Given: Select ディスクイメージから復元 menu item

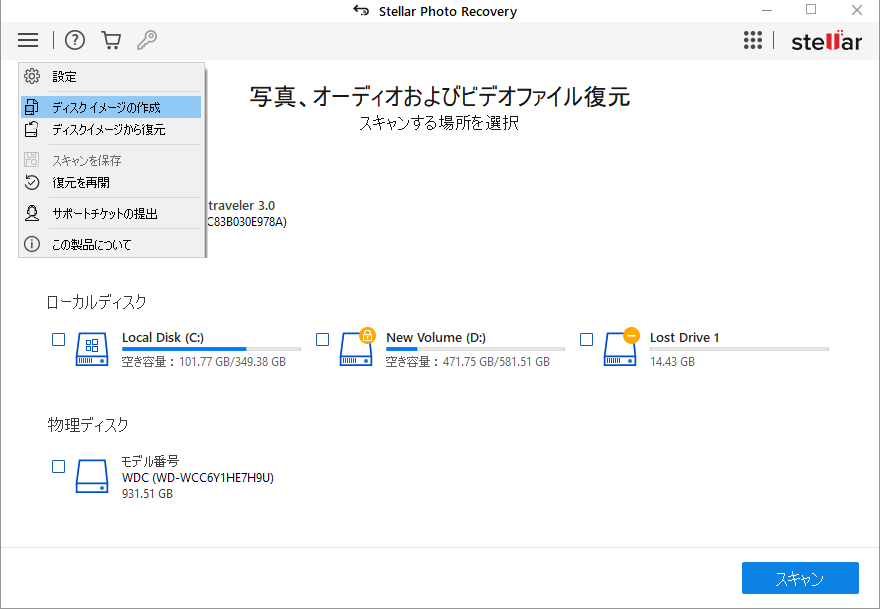Looking at the screenshot, I should [111, 130].
